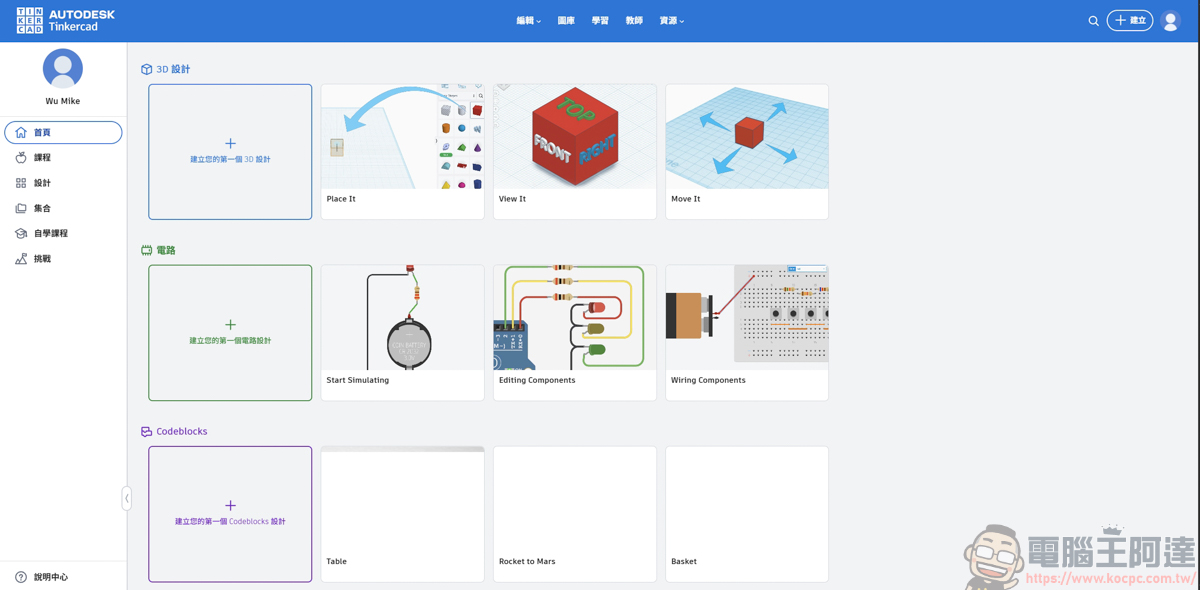This screenshot has width=1200, height=590.
Task: Open the Rocket to Mars card
Action: click(575, 514)
